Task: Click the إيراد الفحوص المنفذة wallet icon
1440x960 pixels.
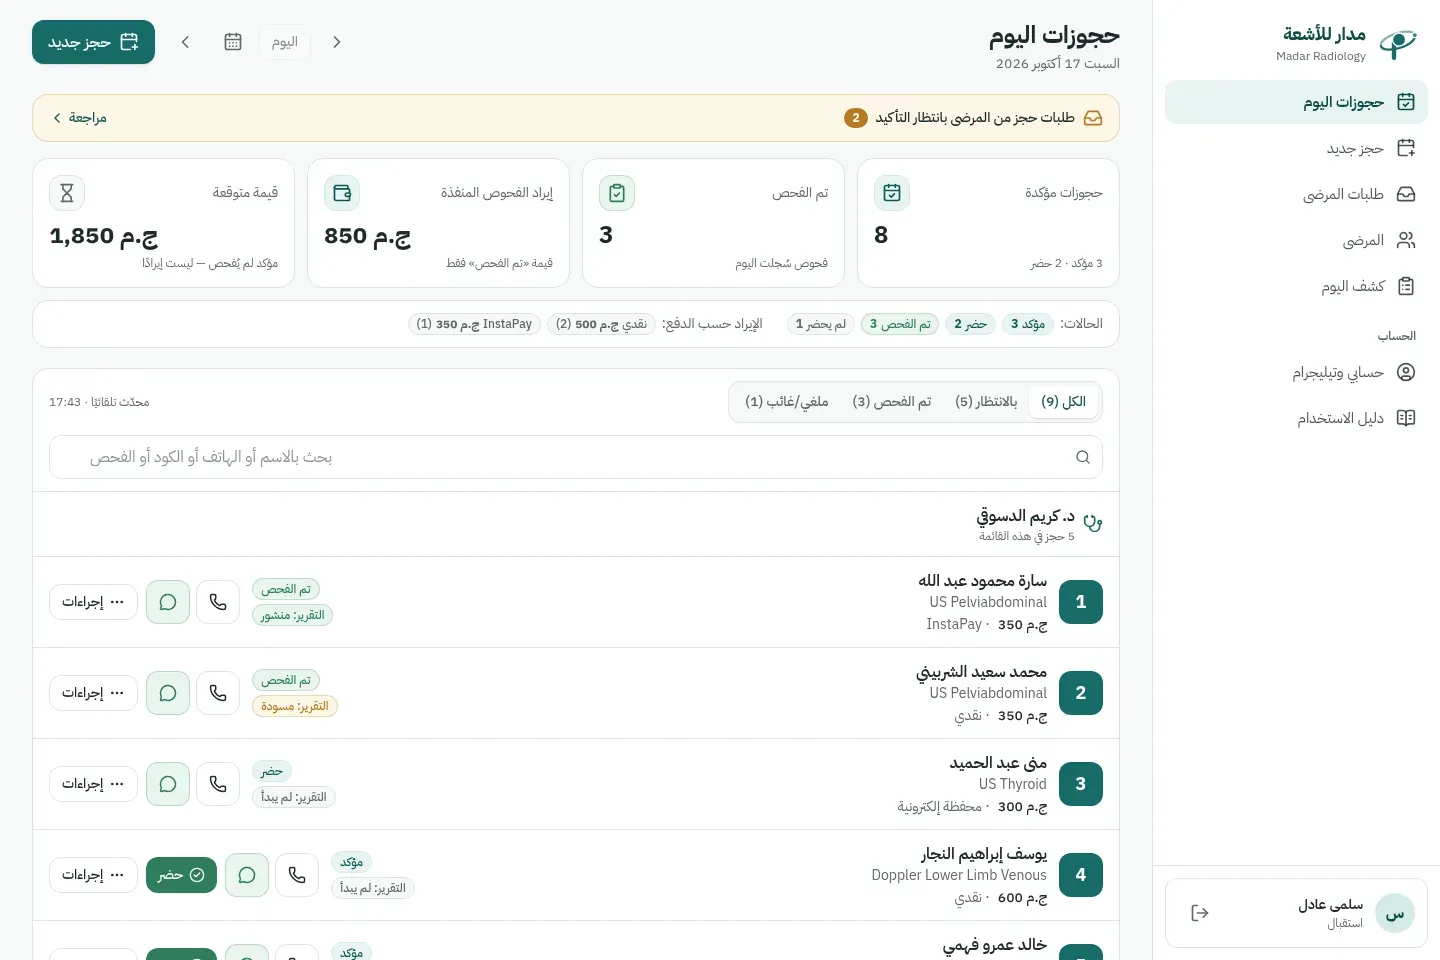Action: tap(342, 193)
